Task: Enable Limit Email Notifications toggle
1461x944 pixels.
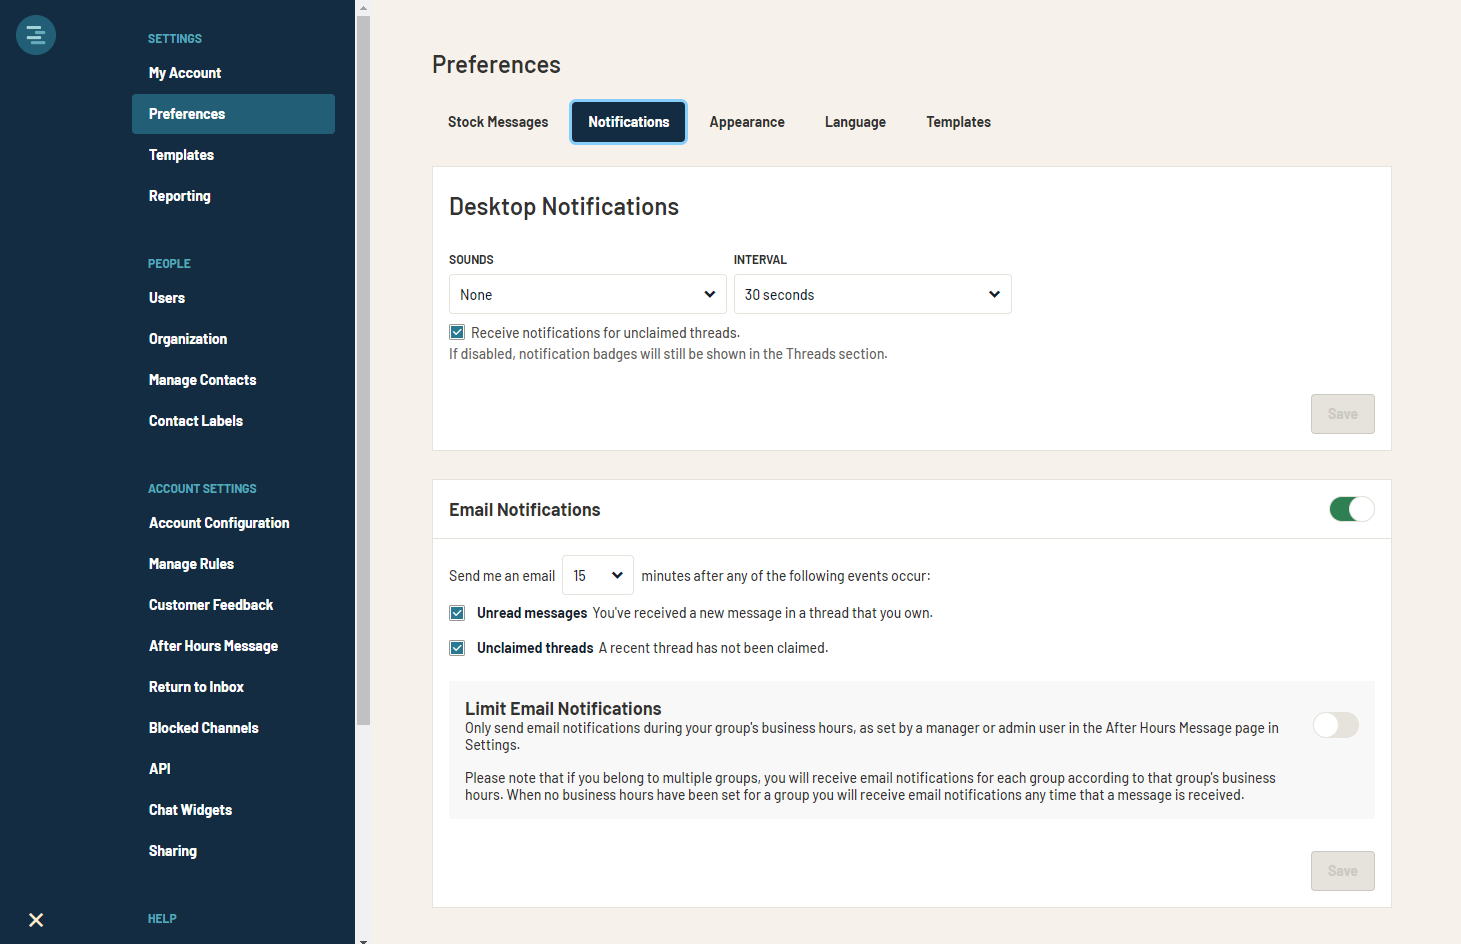Action: (1335, 725)
